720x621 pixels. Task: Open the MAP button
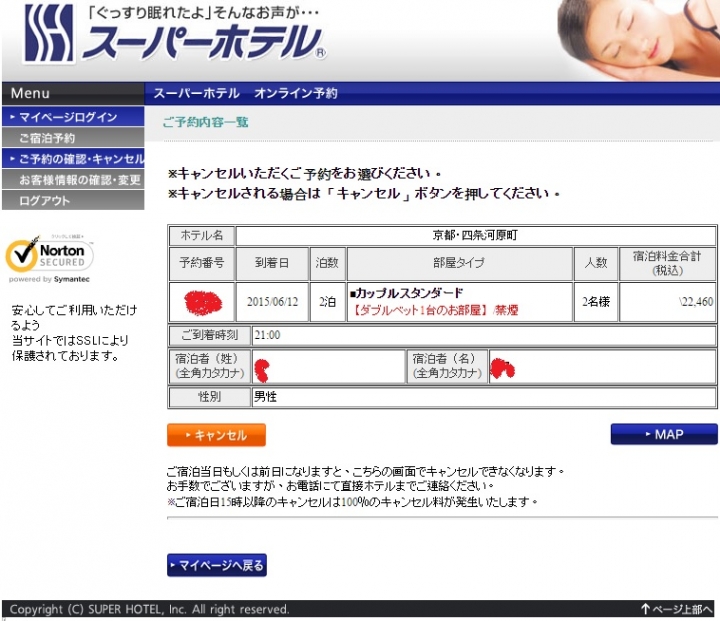[664, 434]
